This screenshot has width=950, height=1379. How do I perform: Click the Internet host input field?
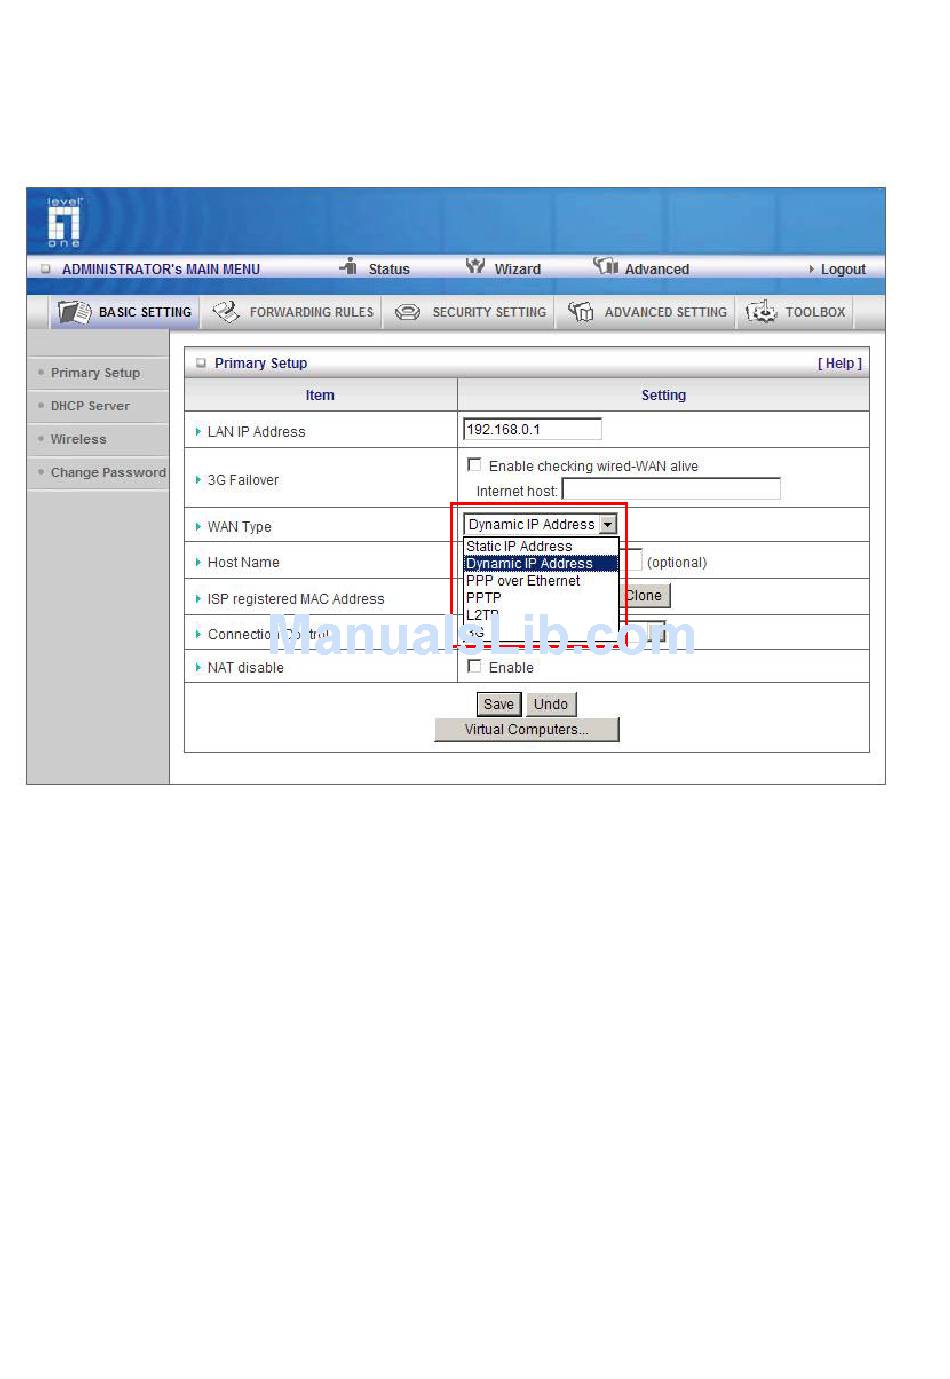coord(671,489)
